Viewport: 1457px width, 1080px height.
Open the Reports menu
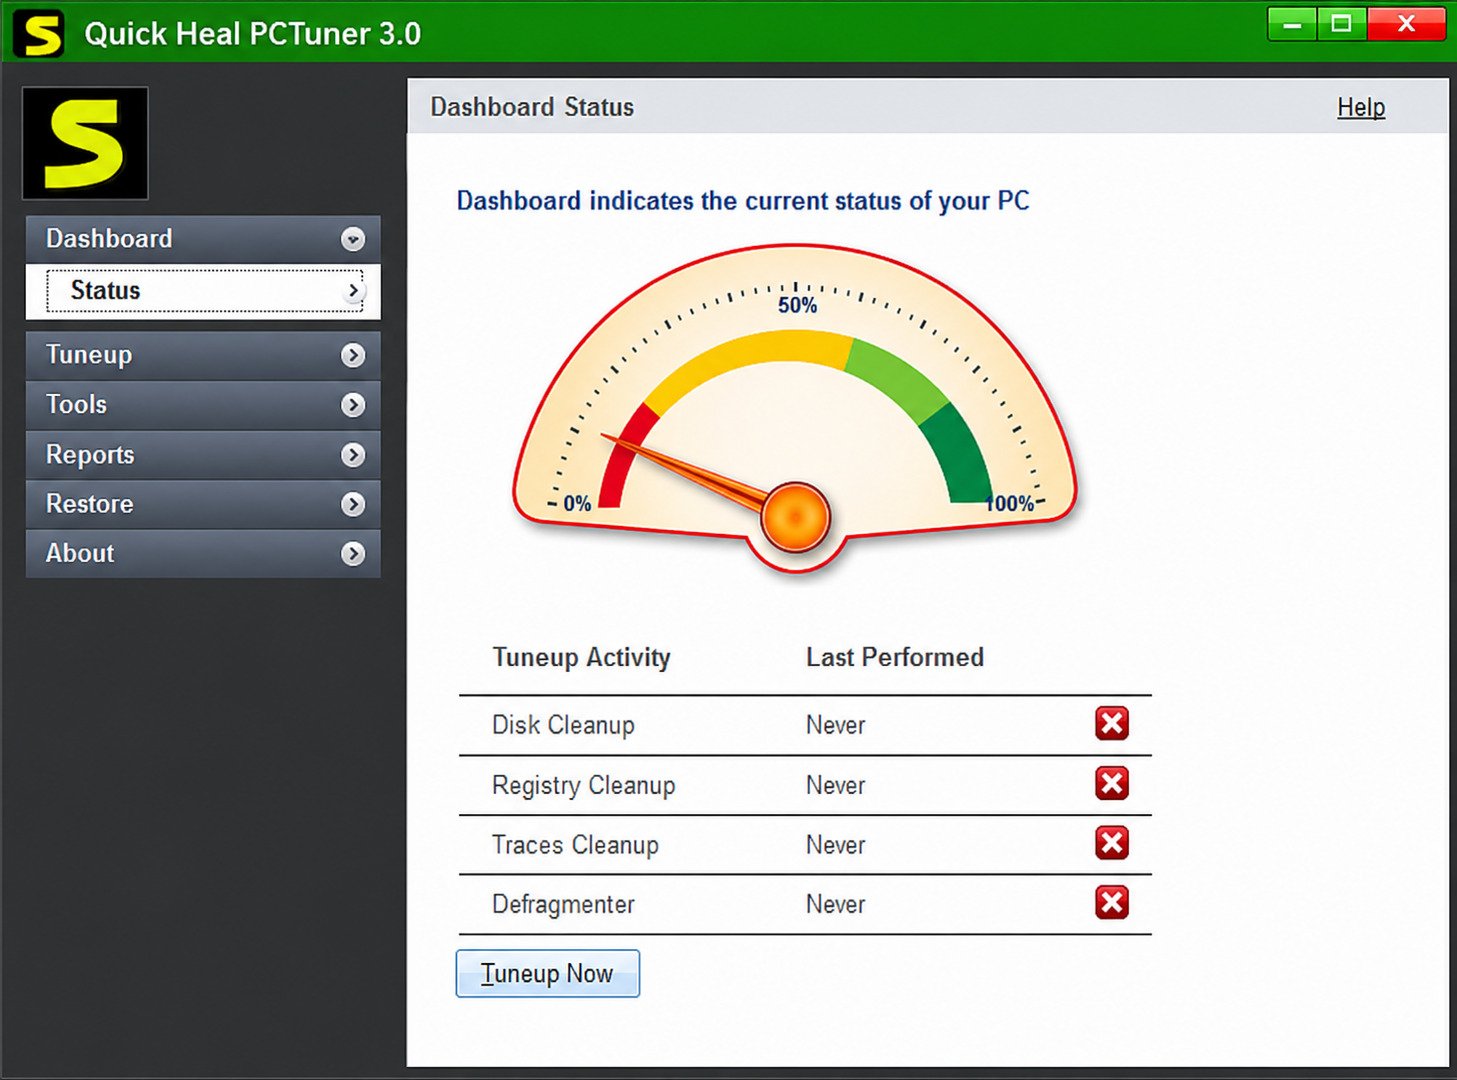(x=203, y=455)
